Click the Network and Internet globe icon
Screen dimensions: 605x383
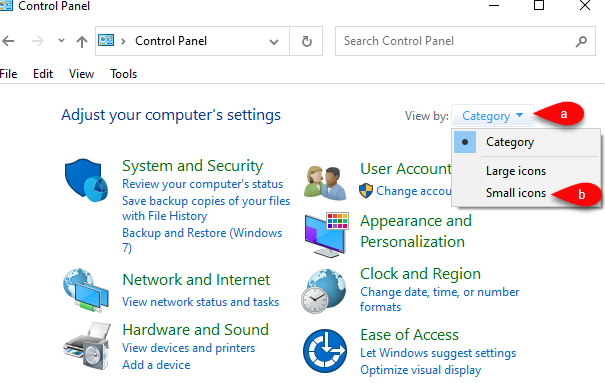coord(86,290)
